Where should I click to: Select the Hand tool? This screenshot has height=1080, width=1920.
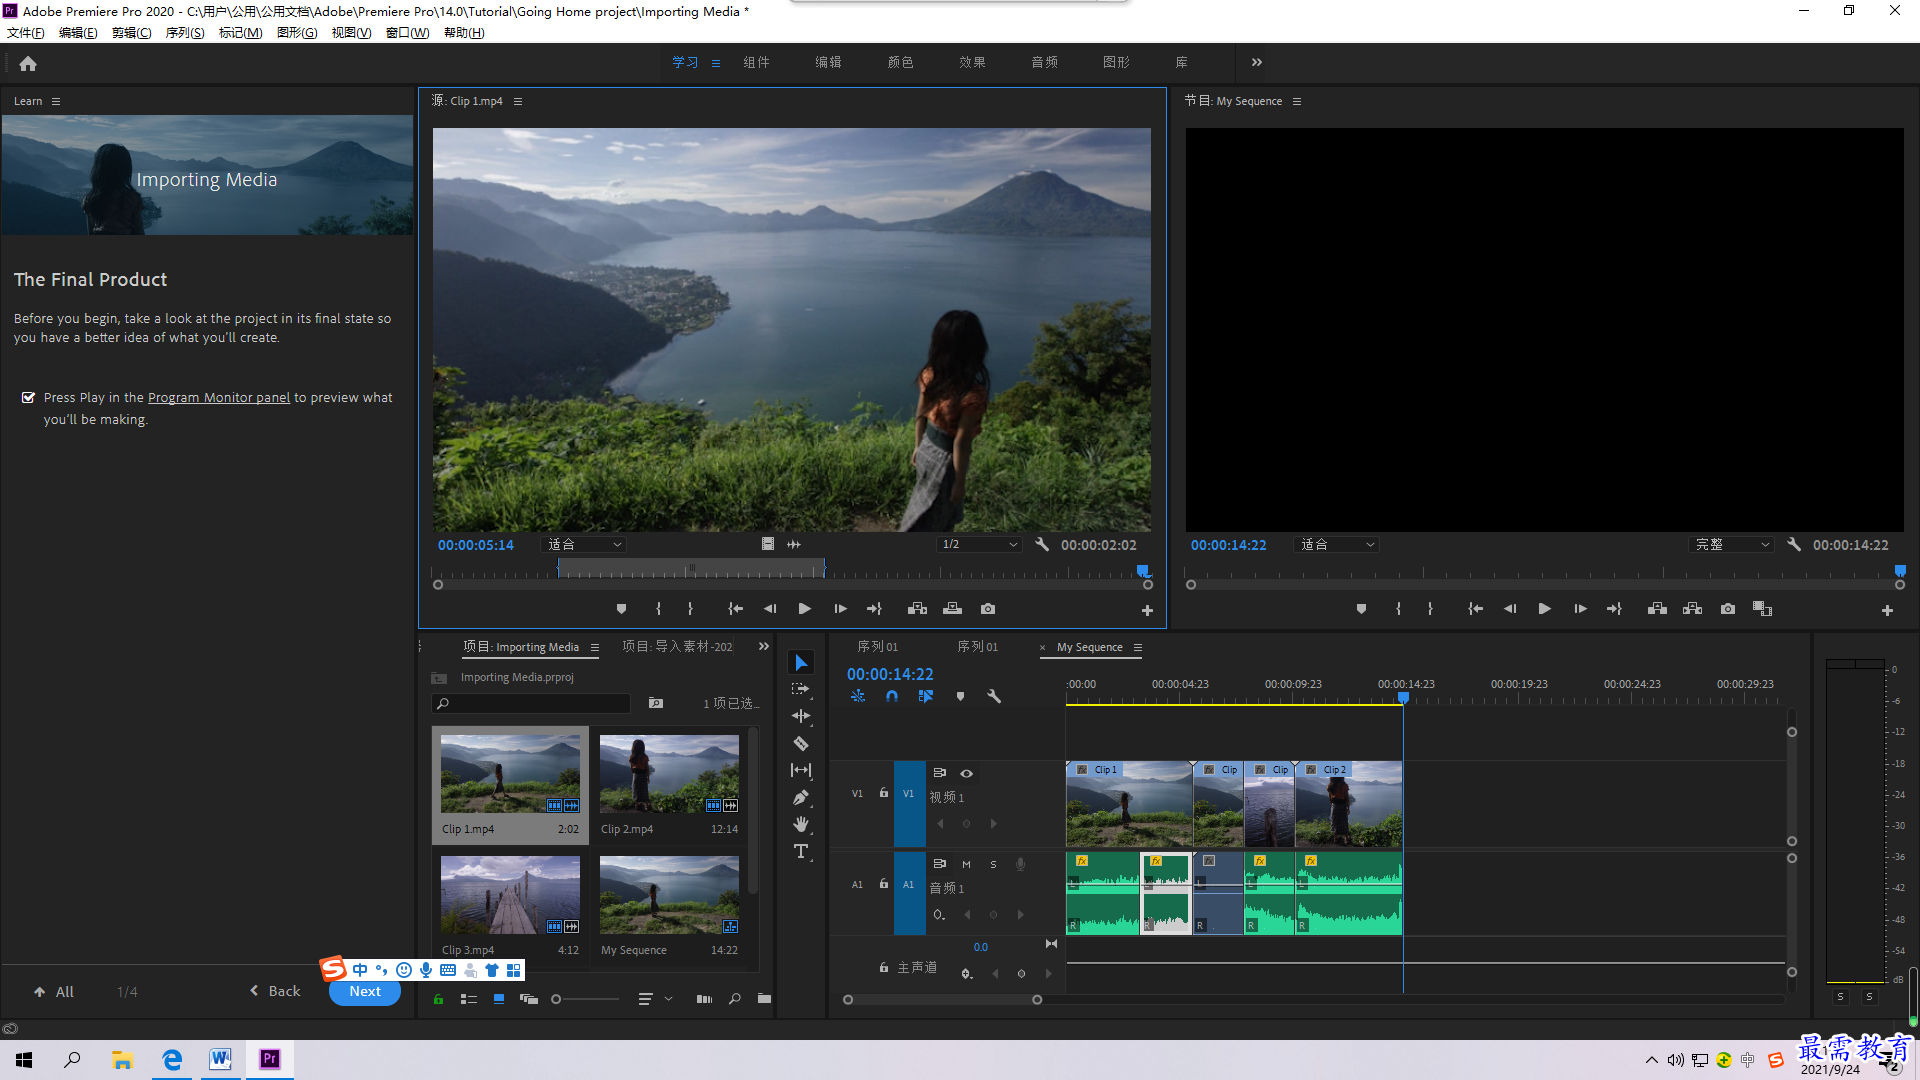click(x=801, y=824)
